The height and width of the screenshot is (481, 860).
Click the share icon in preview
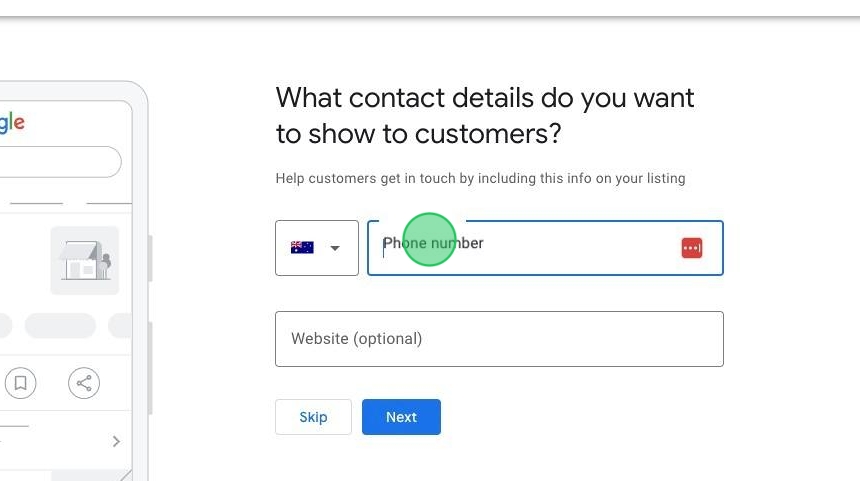[x=84, y=382]
